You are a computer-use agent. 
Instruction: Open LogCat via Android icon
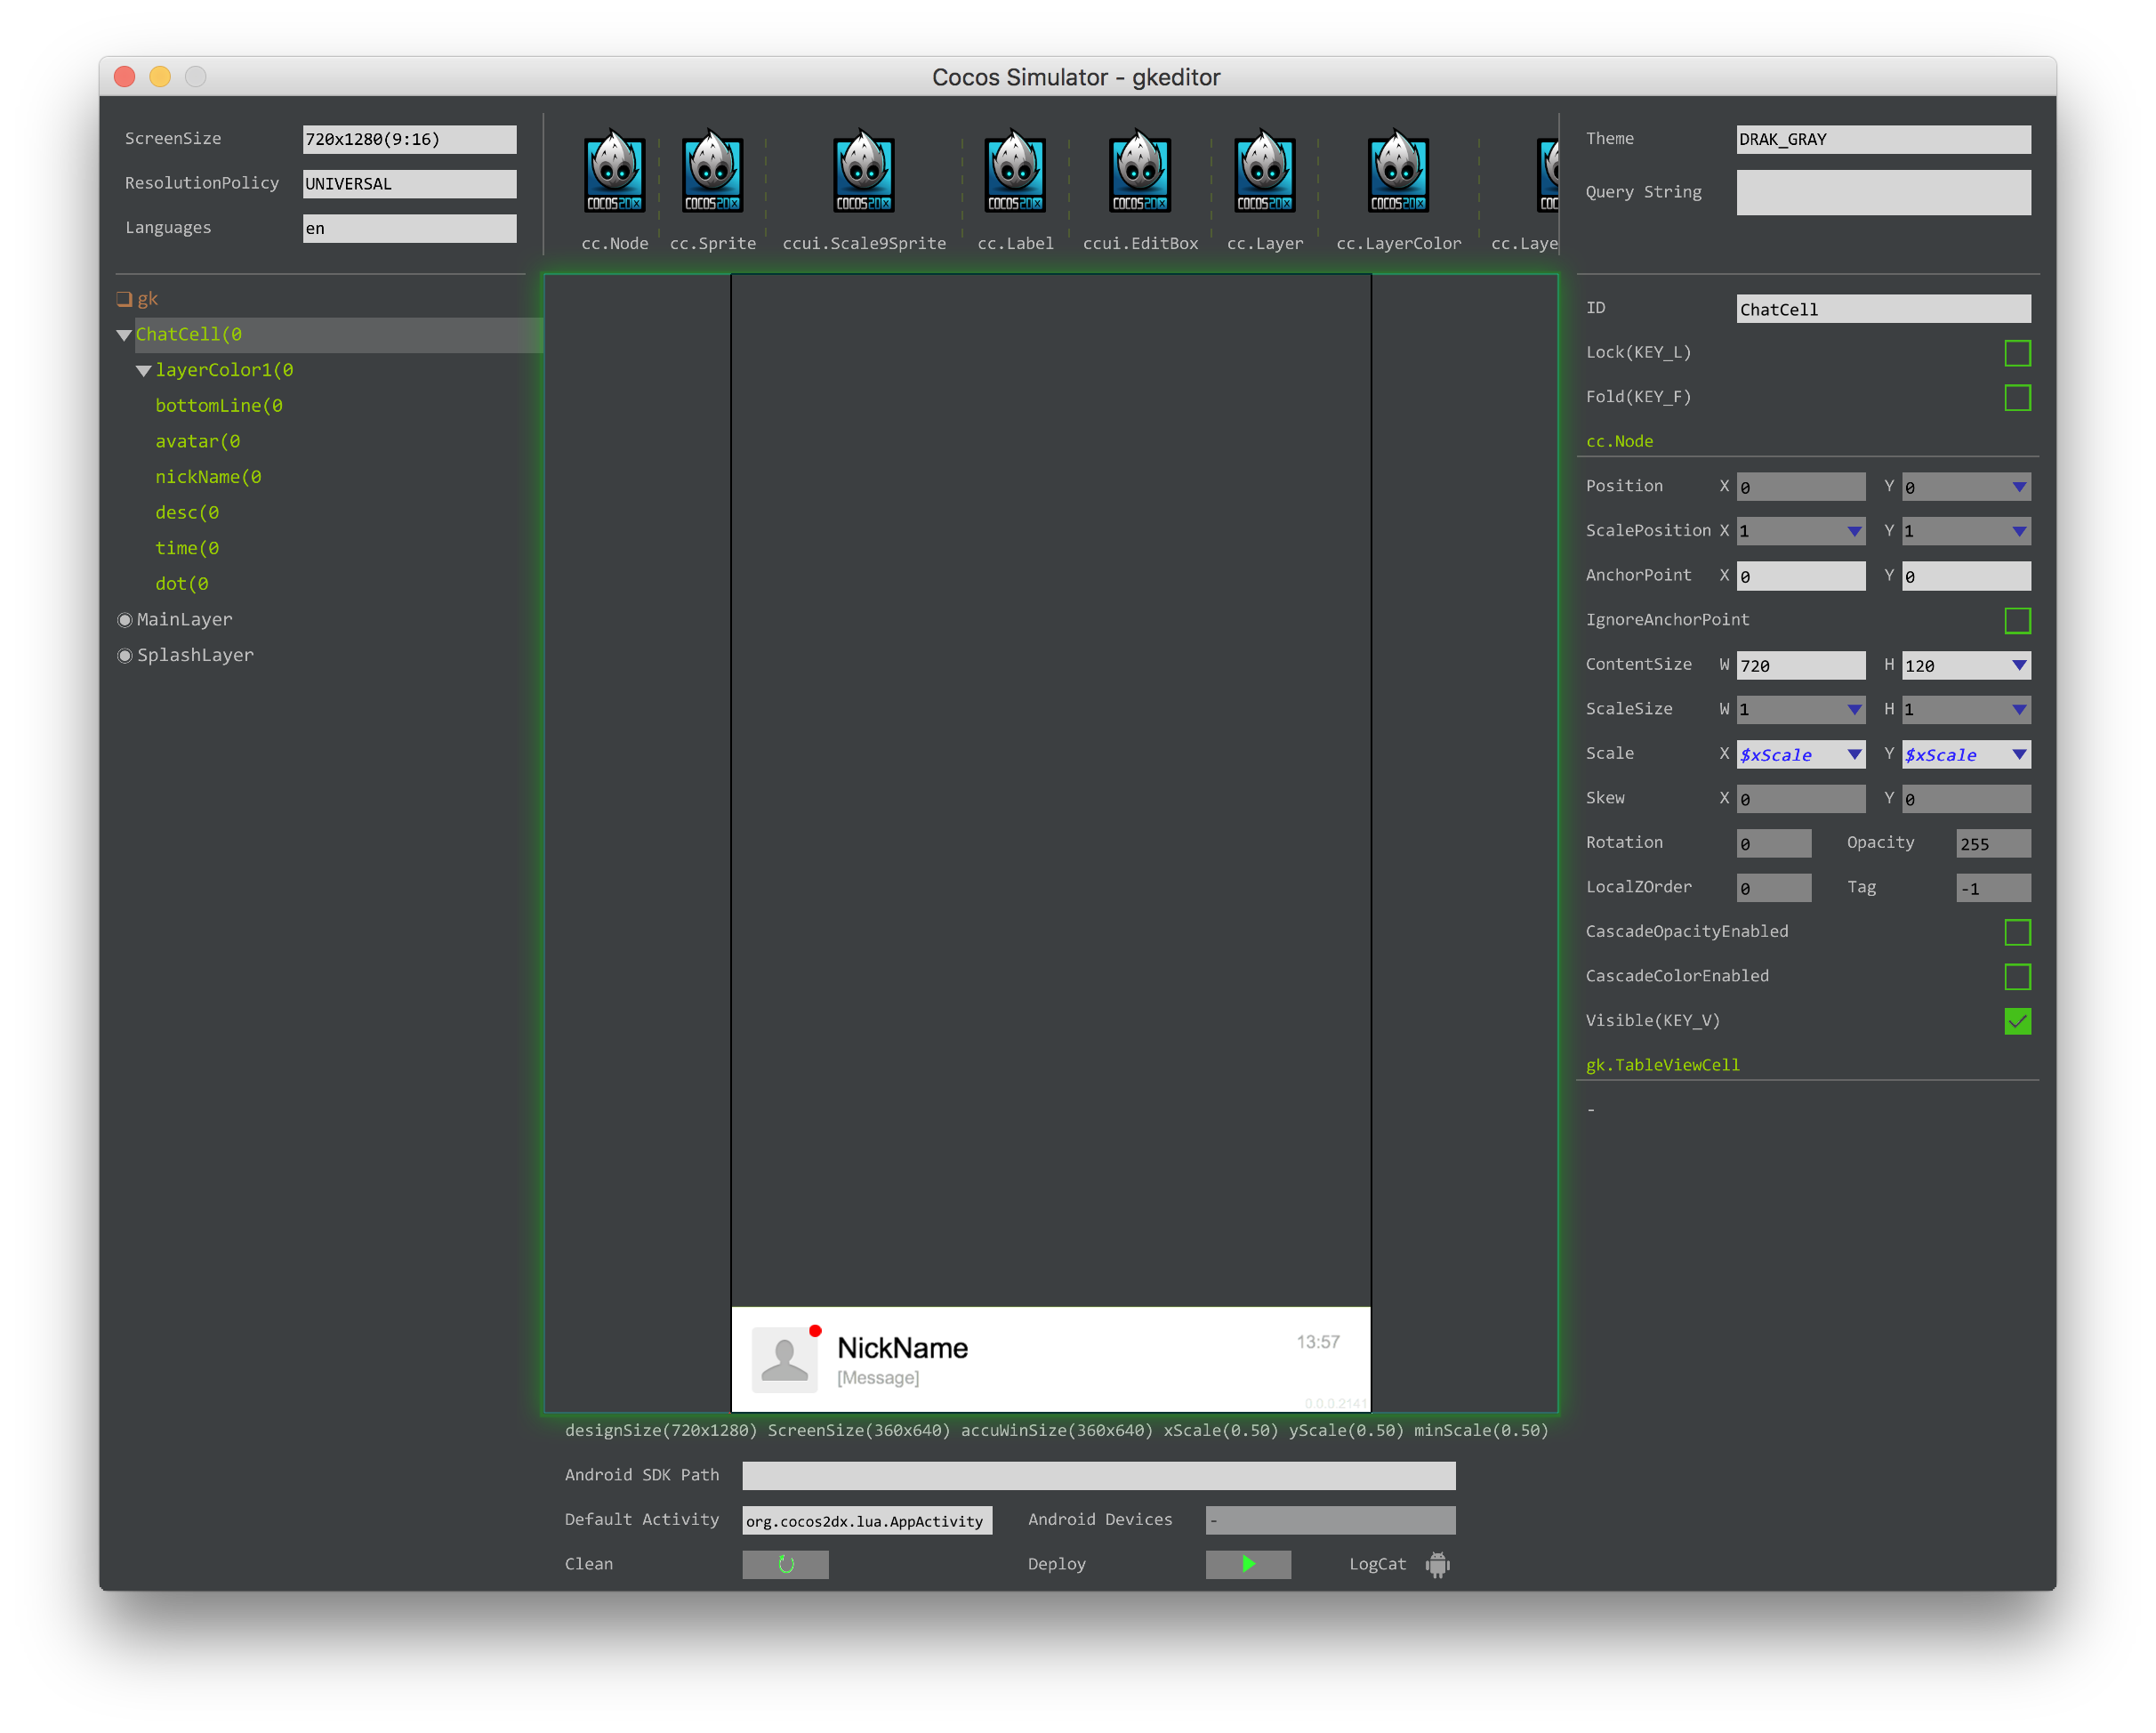(1437, 1564)
